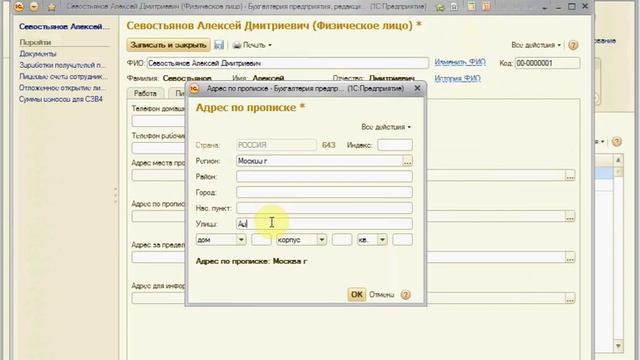This screenshot has height=360, width=640.
Task: Open ellipsis button for Адрес по прописке field
Action: pyautogui.click(x=570, y=216)
